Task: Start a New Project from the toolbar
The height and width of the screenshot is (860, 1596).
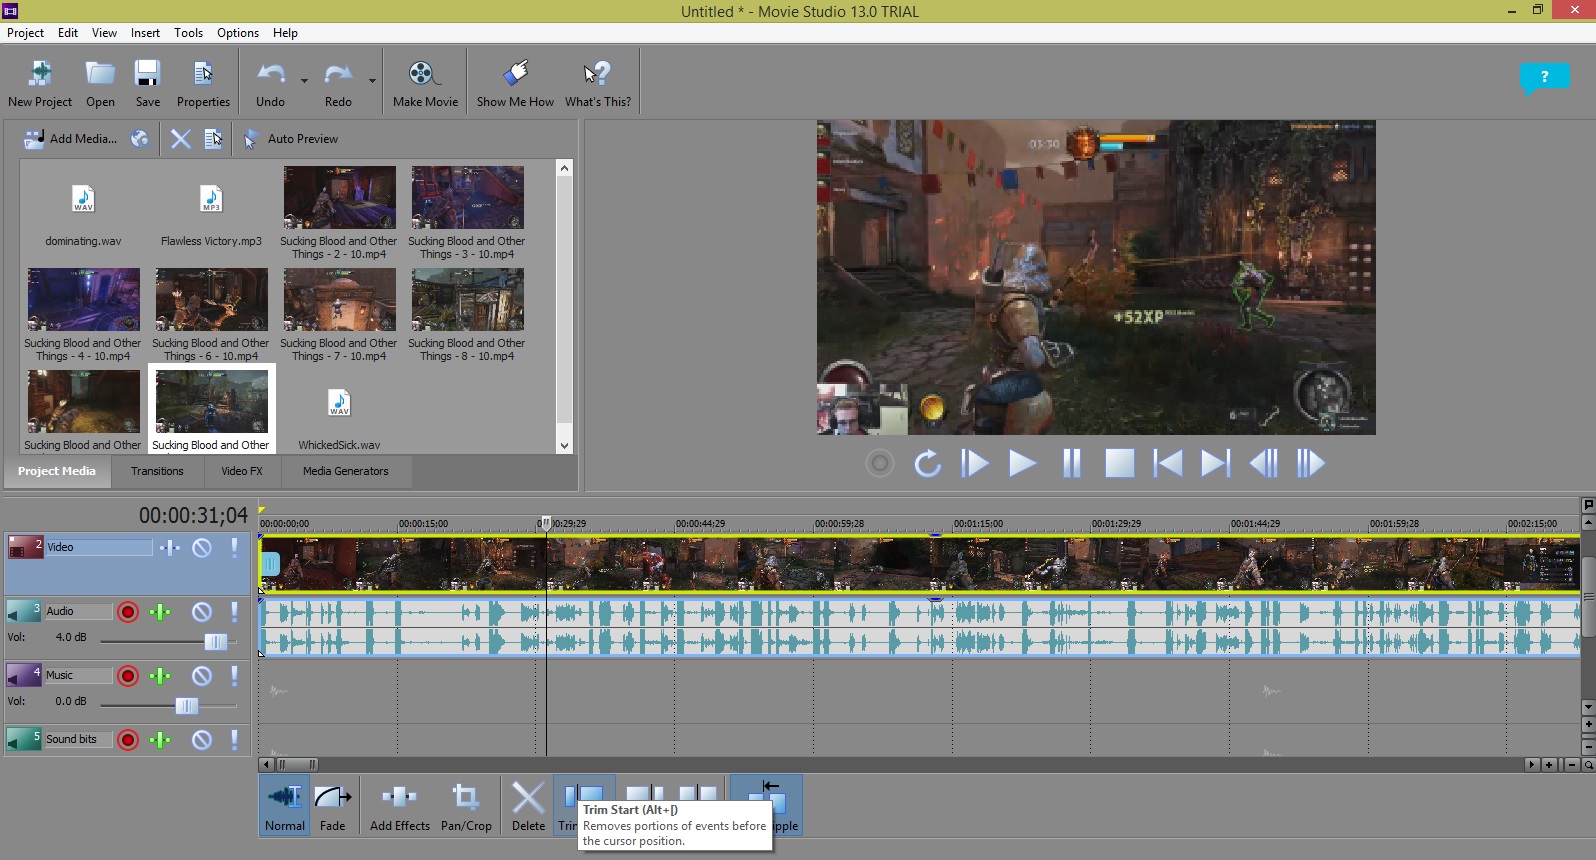Action: pos(40,83)
